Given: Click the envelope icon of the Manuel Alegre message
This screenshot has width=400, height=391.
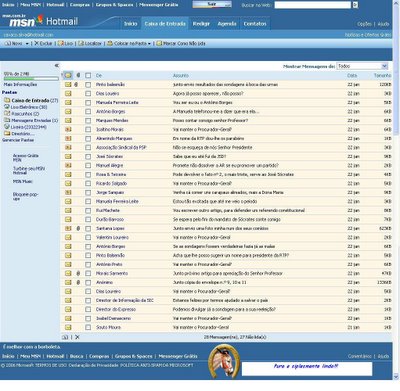Looking at the screenshot, I should [x=68, y=166].
